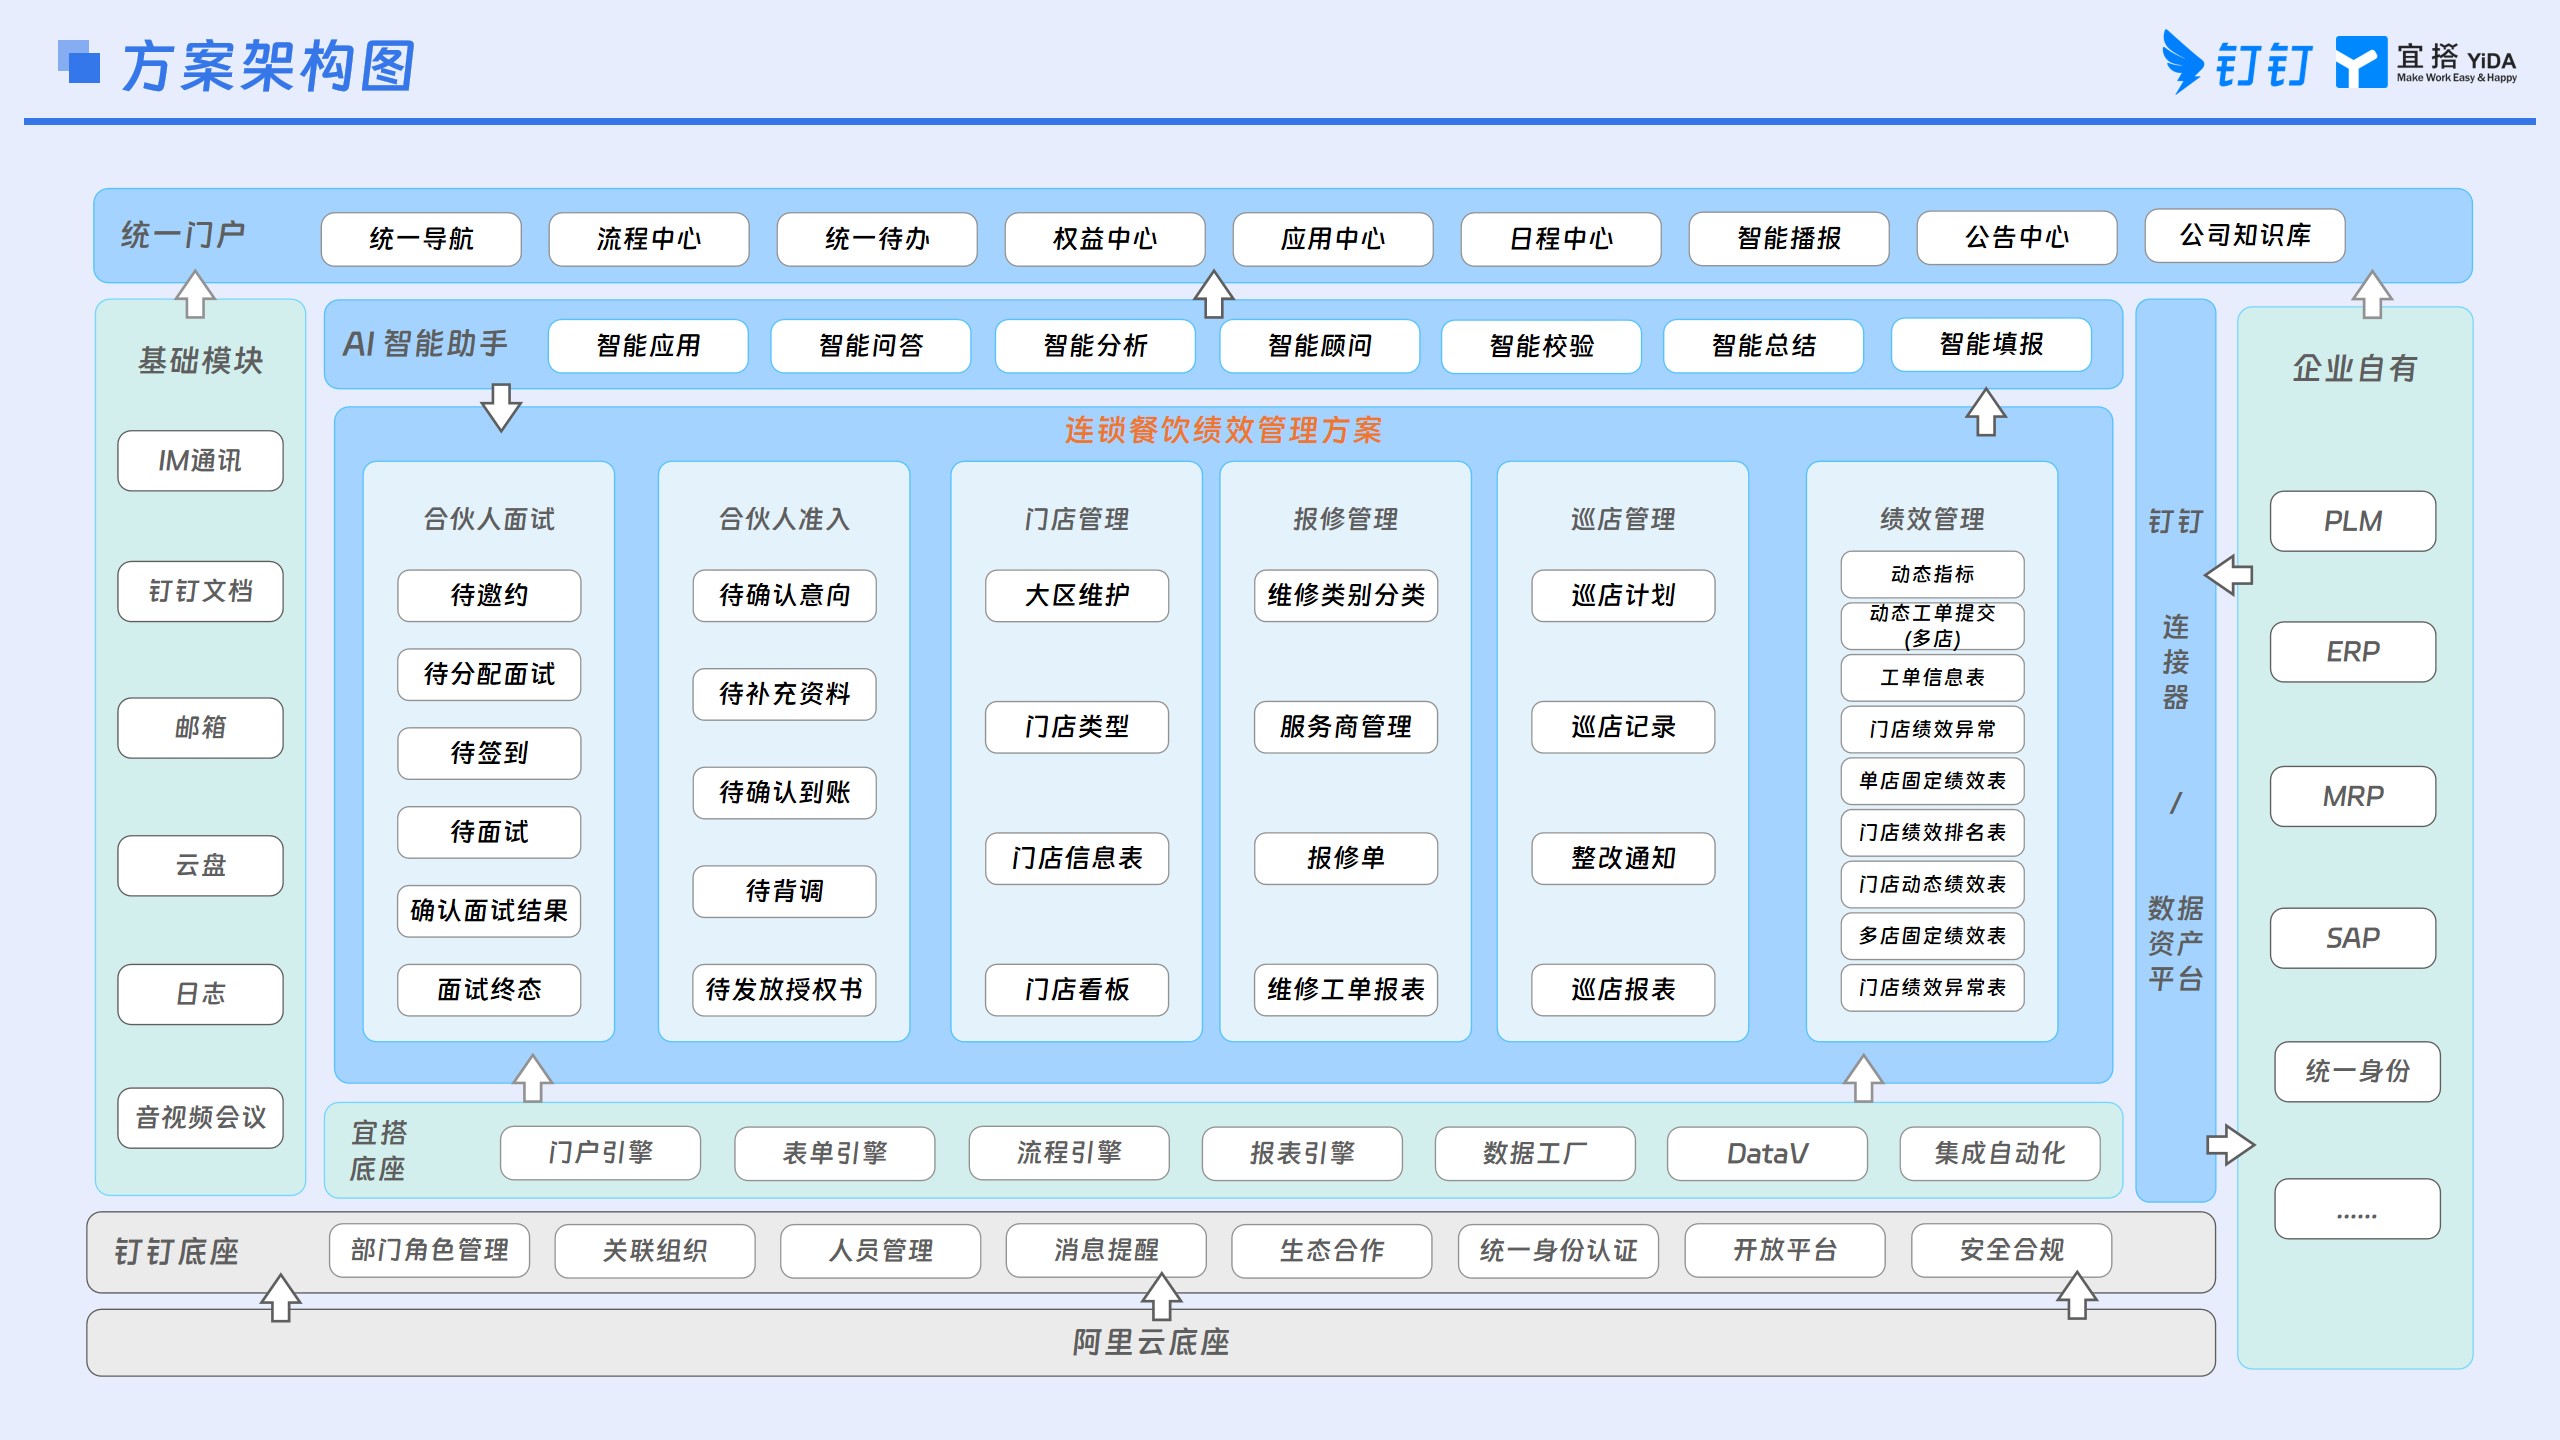The height and width of the screenshot is (1440, 2560).
Task: Click the down arrow under AI 智能助手
Action: (500, 406)
